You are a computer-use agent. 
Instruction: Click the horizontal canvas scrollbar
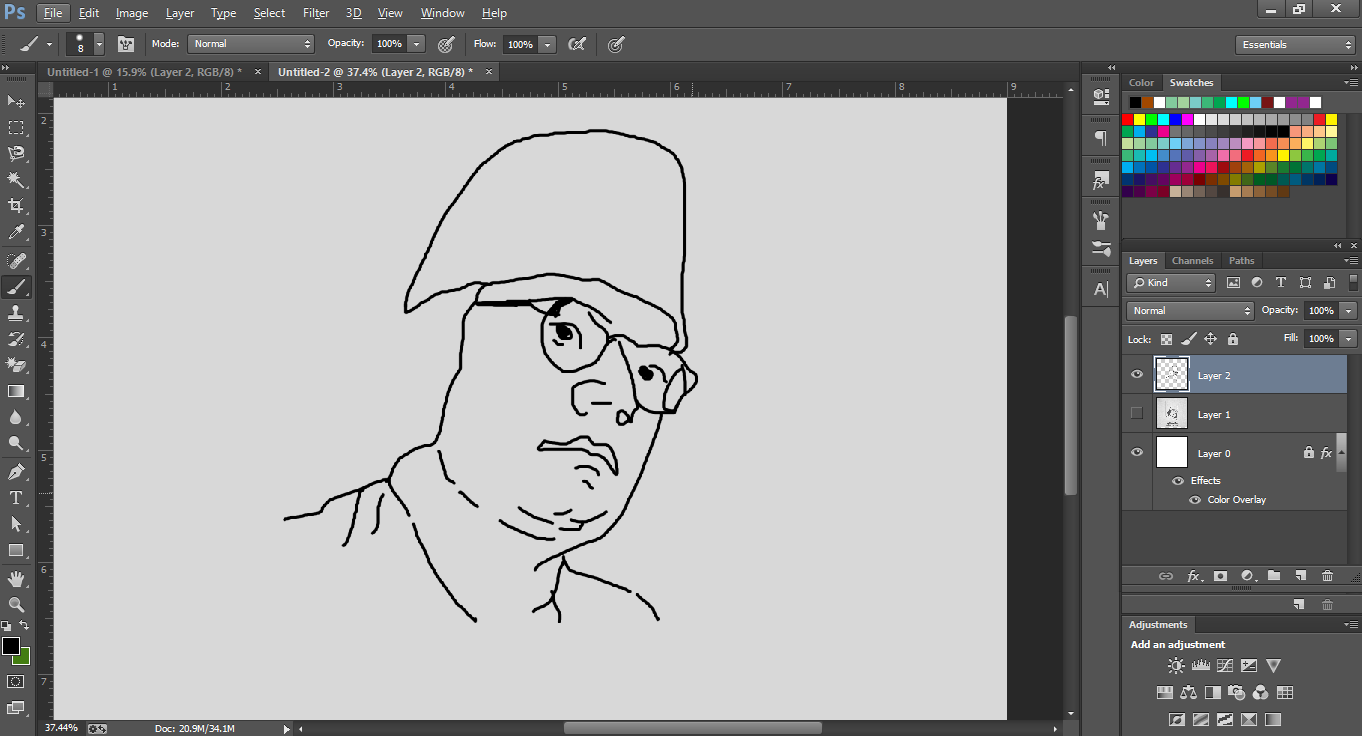(x=693, y=728)
